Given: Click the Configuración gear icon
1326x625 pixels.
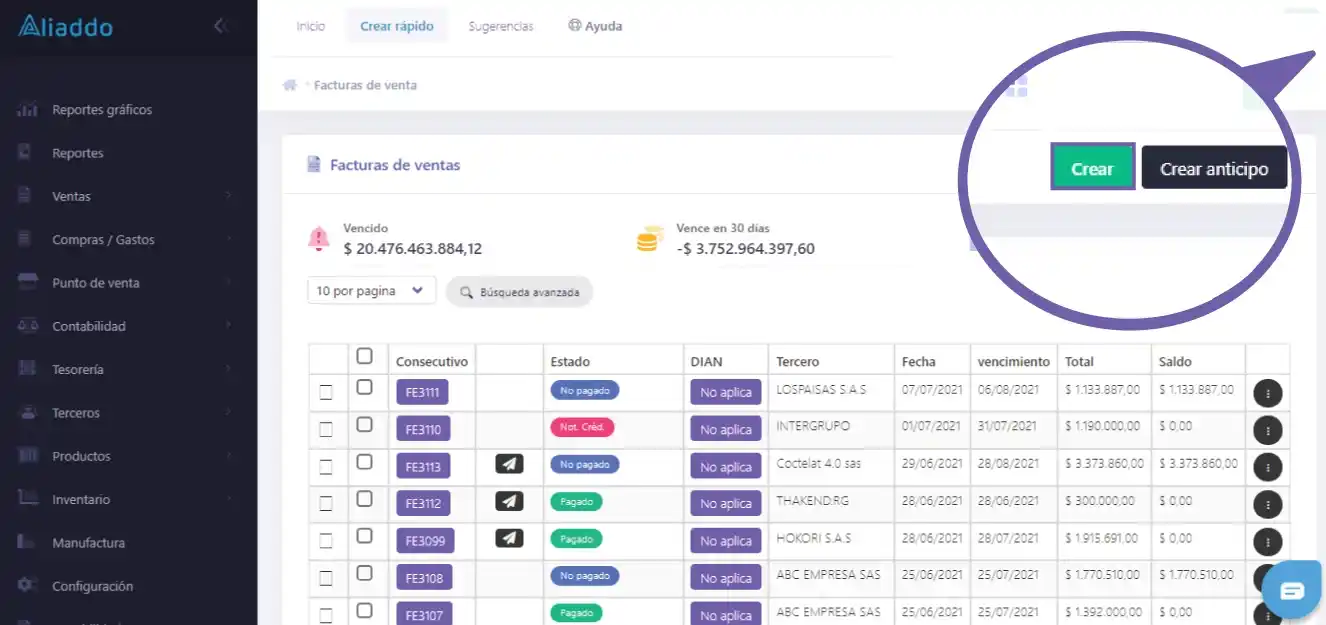Looking at the screenshot, I should pyautogui.click(x=27, y=586).
